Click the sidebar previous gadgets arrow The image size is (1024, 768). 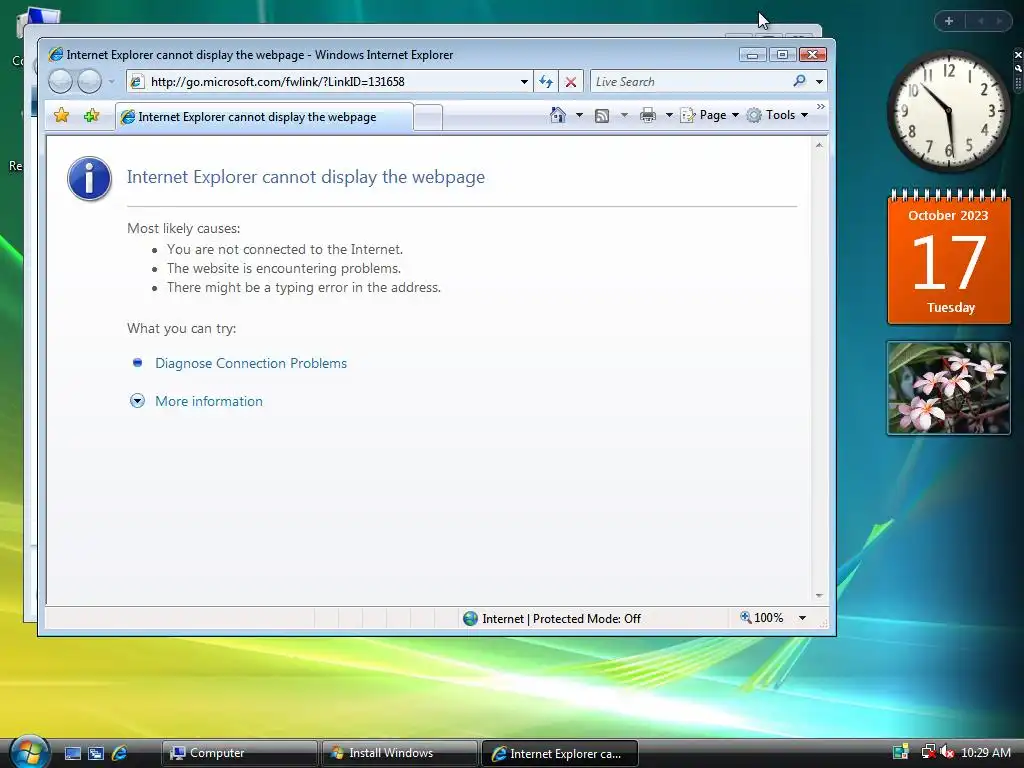980,21
